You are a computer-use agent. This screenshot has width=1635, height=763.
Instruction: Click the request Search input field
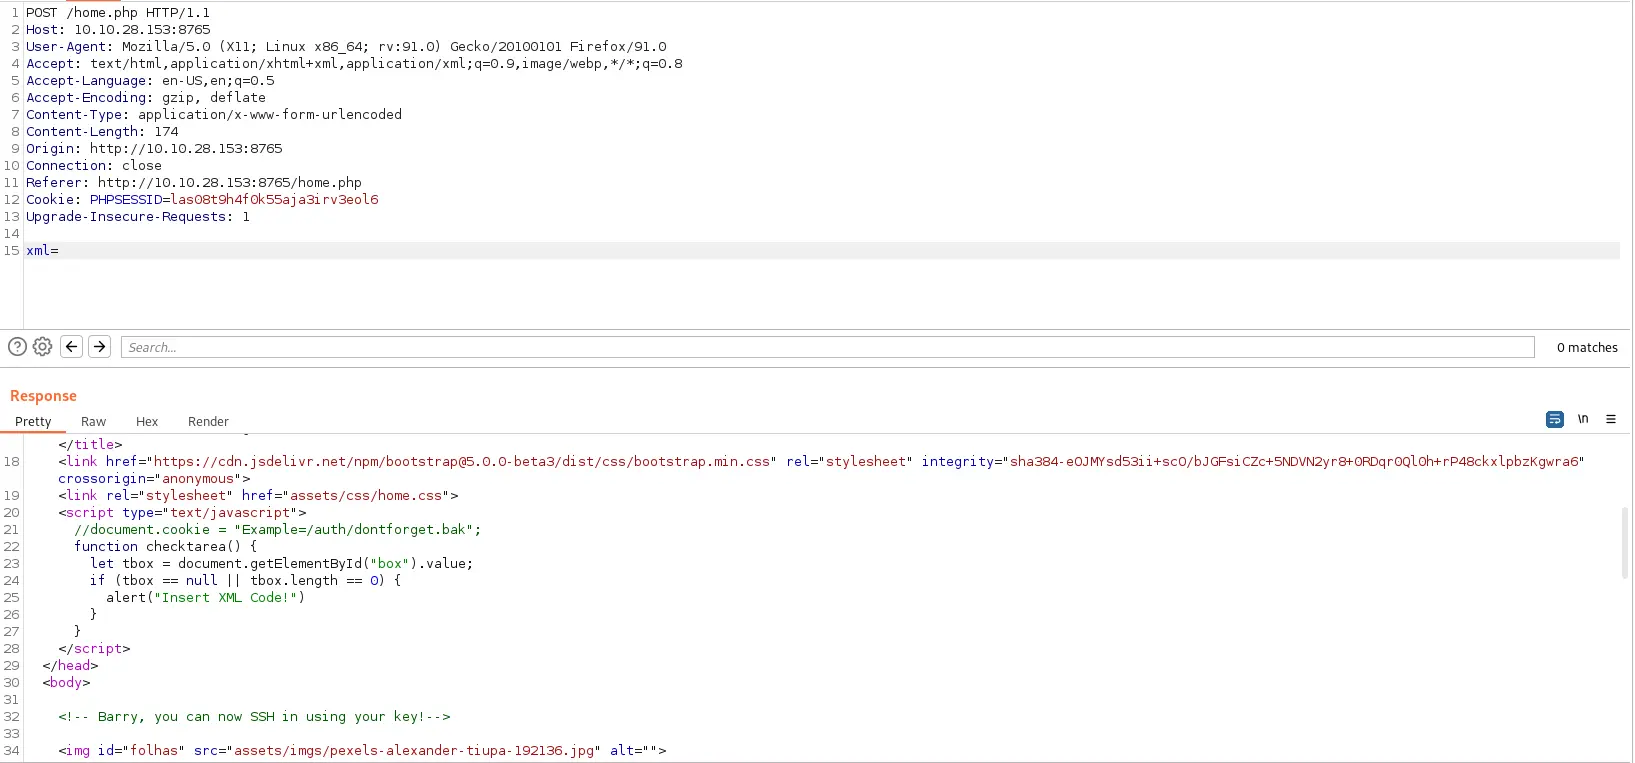pyautogui.click(x=828, y=347)
